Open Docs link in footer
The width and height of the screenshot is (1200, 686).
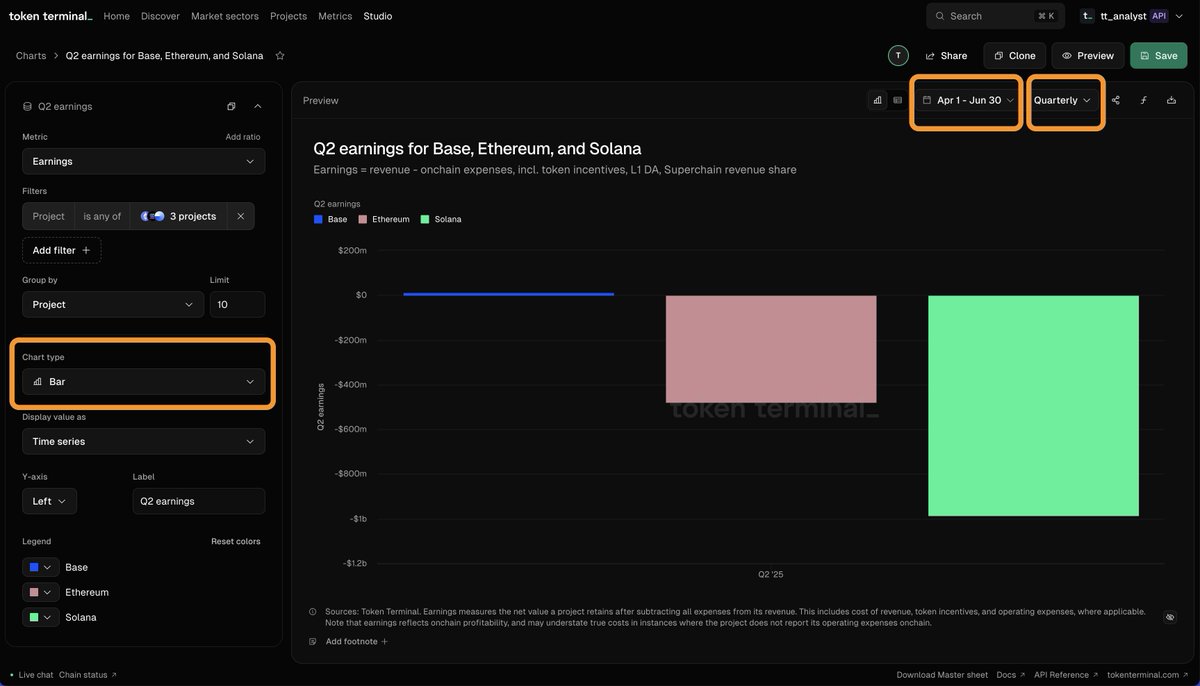click(x=1010, y=675)
